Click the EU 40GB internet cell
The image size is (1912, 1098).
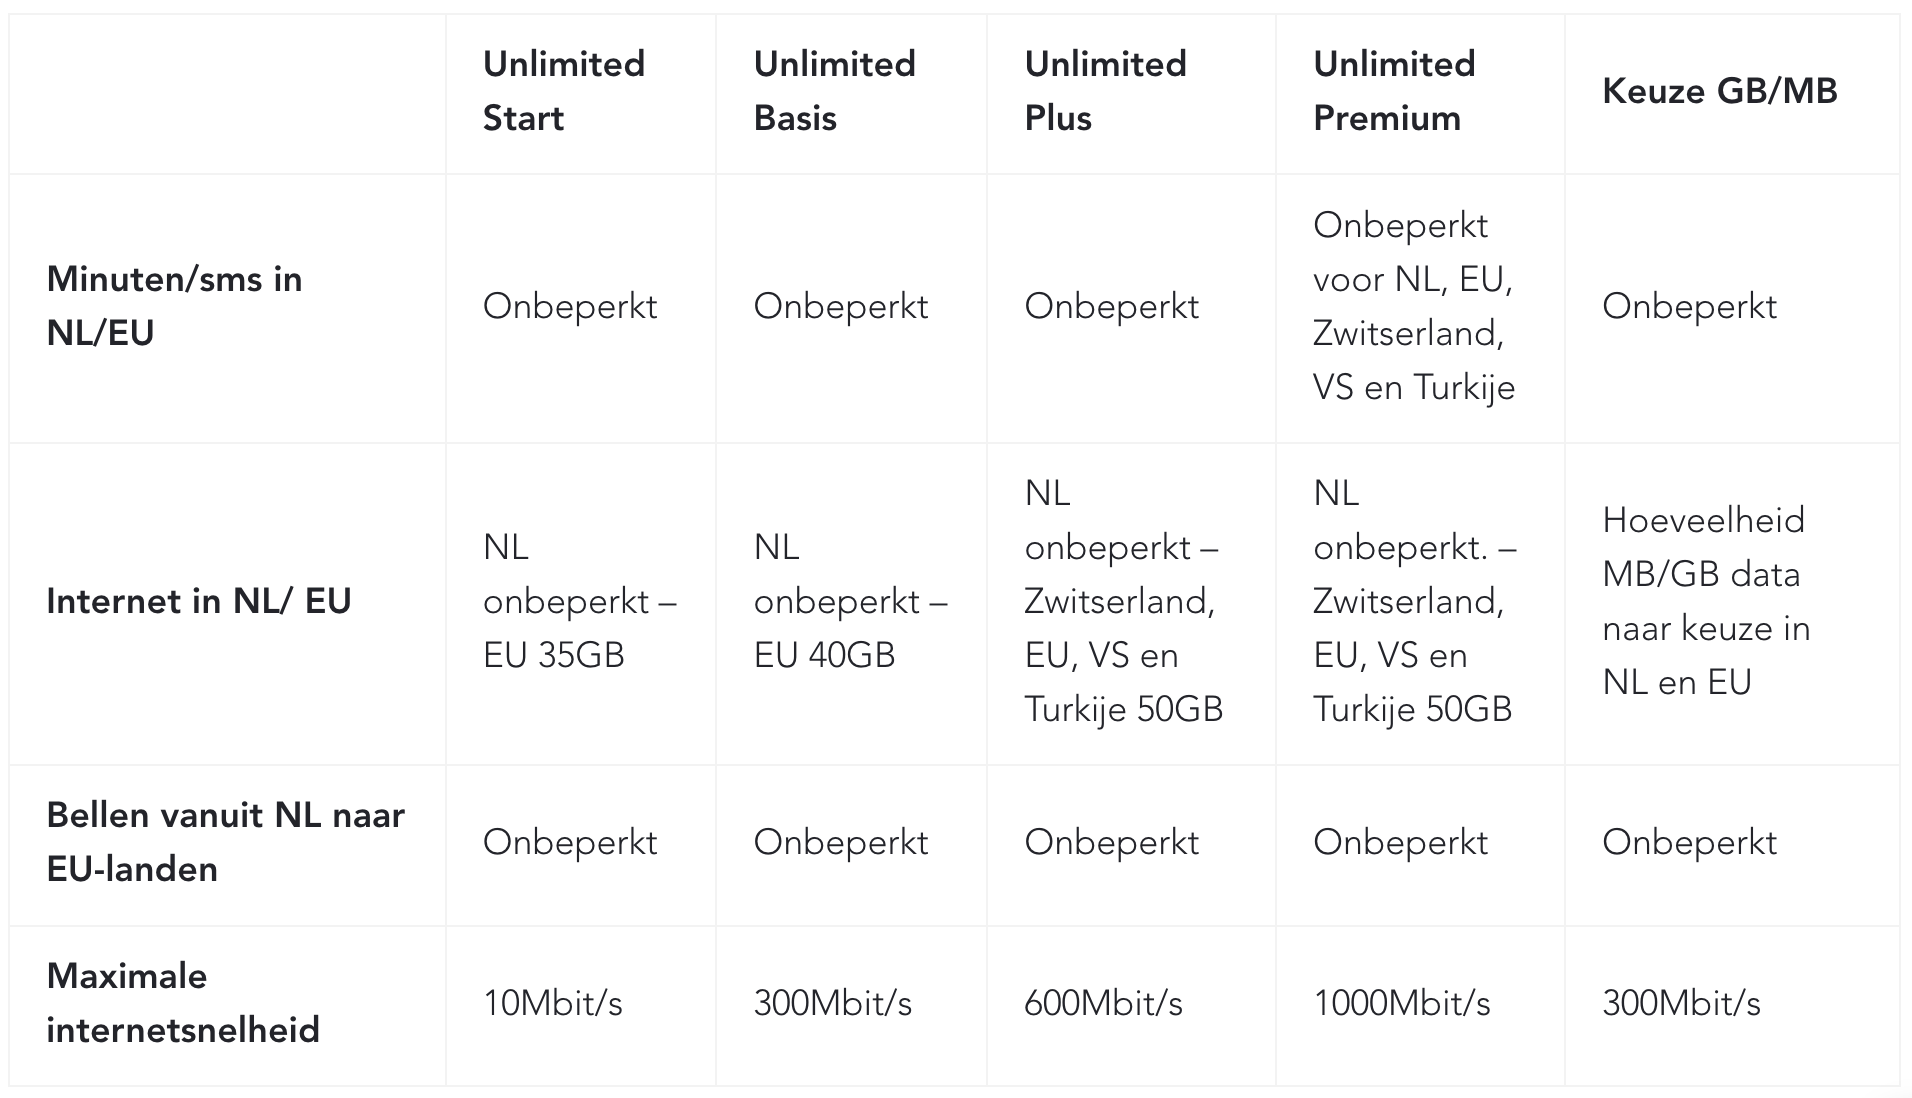coord(851,601)
